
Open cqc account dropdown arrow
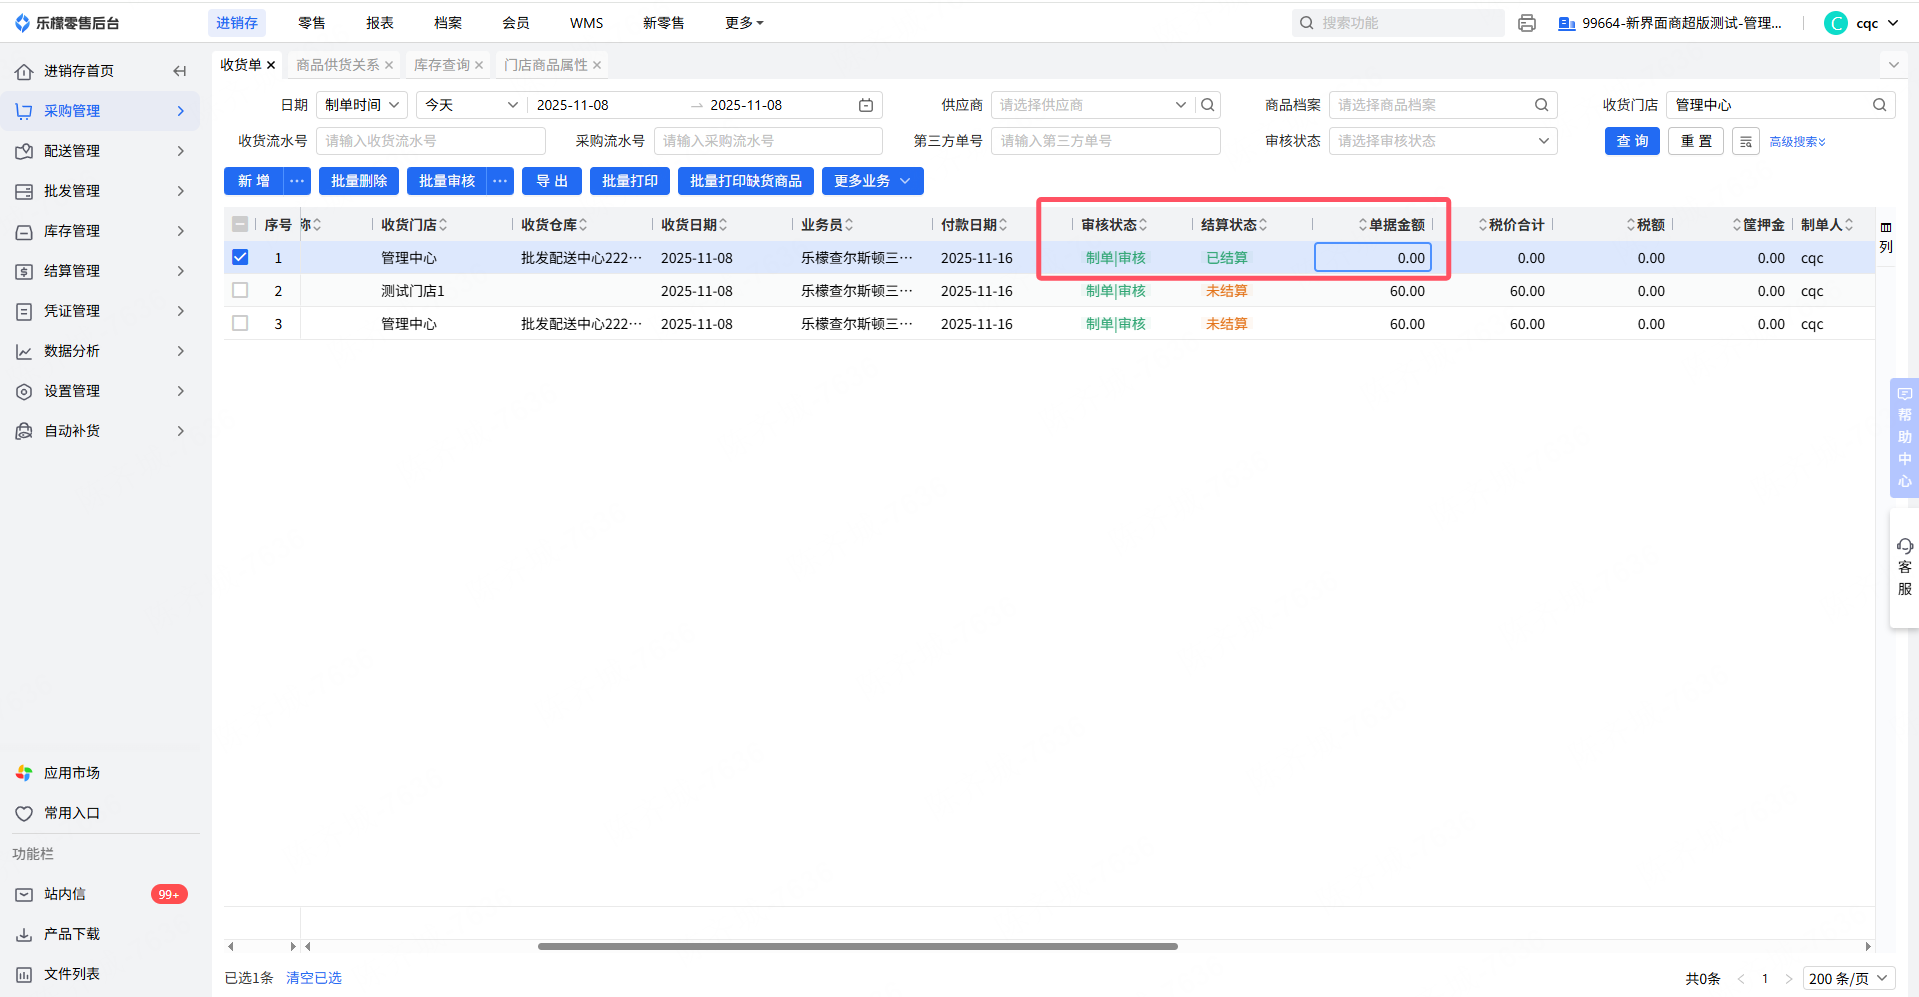click(1893, 23)
